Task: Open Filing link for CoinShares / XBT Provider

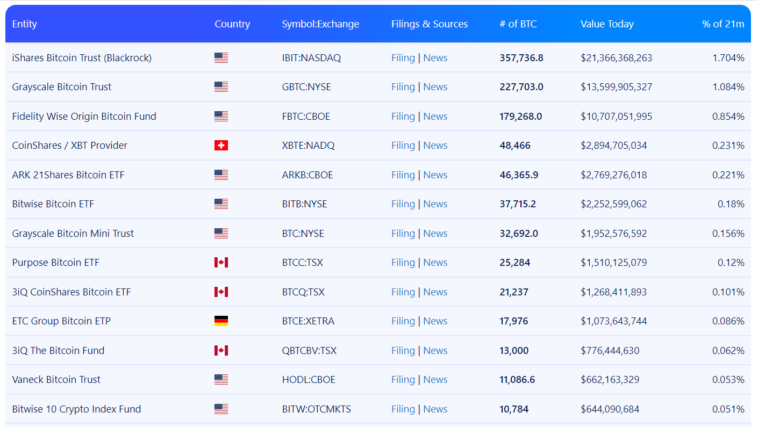Action: click(x=403, y=146)
